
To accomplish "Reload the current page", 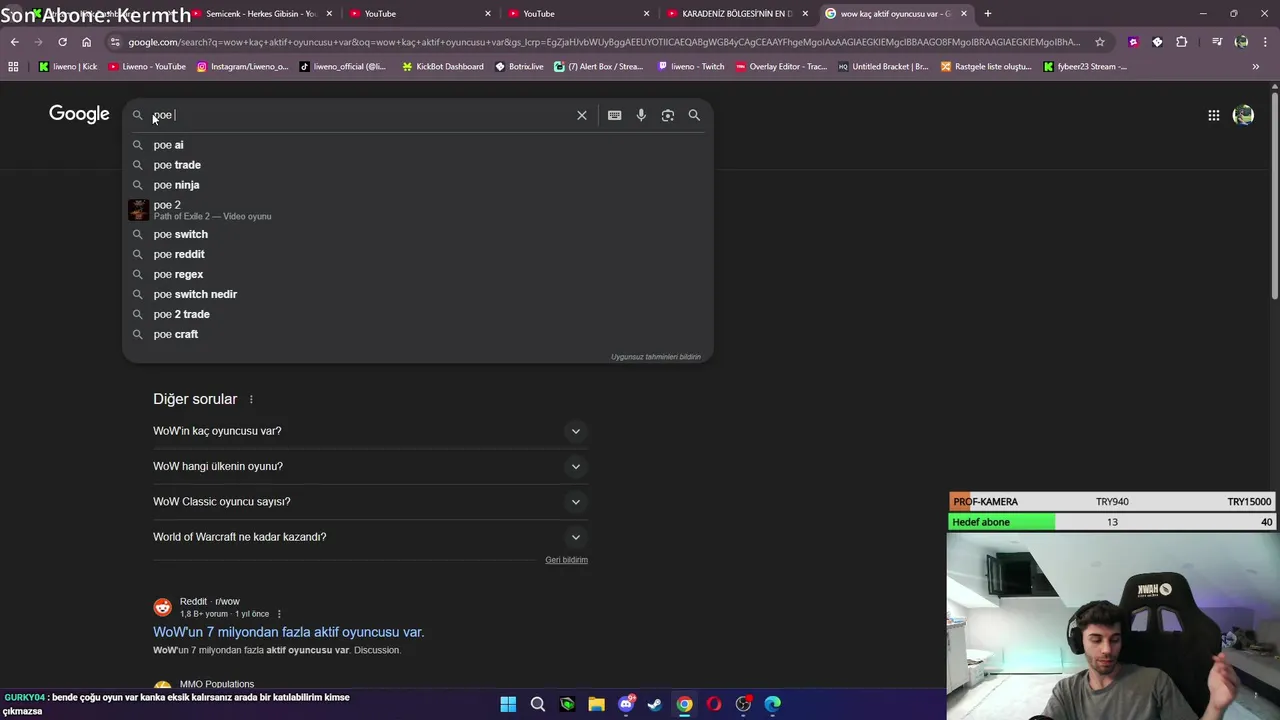I will point(62,42).
